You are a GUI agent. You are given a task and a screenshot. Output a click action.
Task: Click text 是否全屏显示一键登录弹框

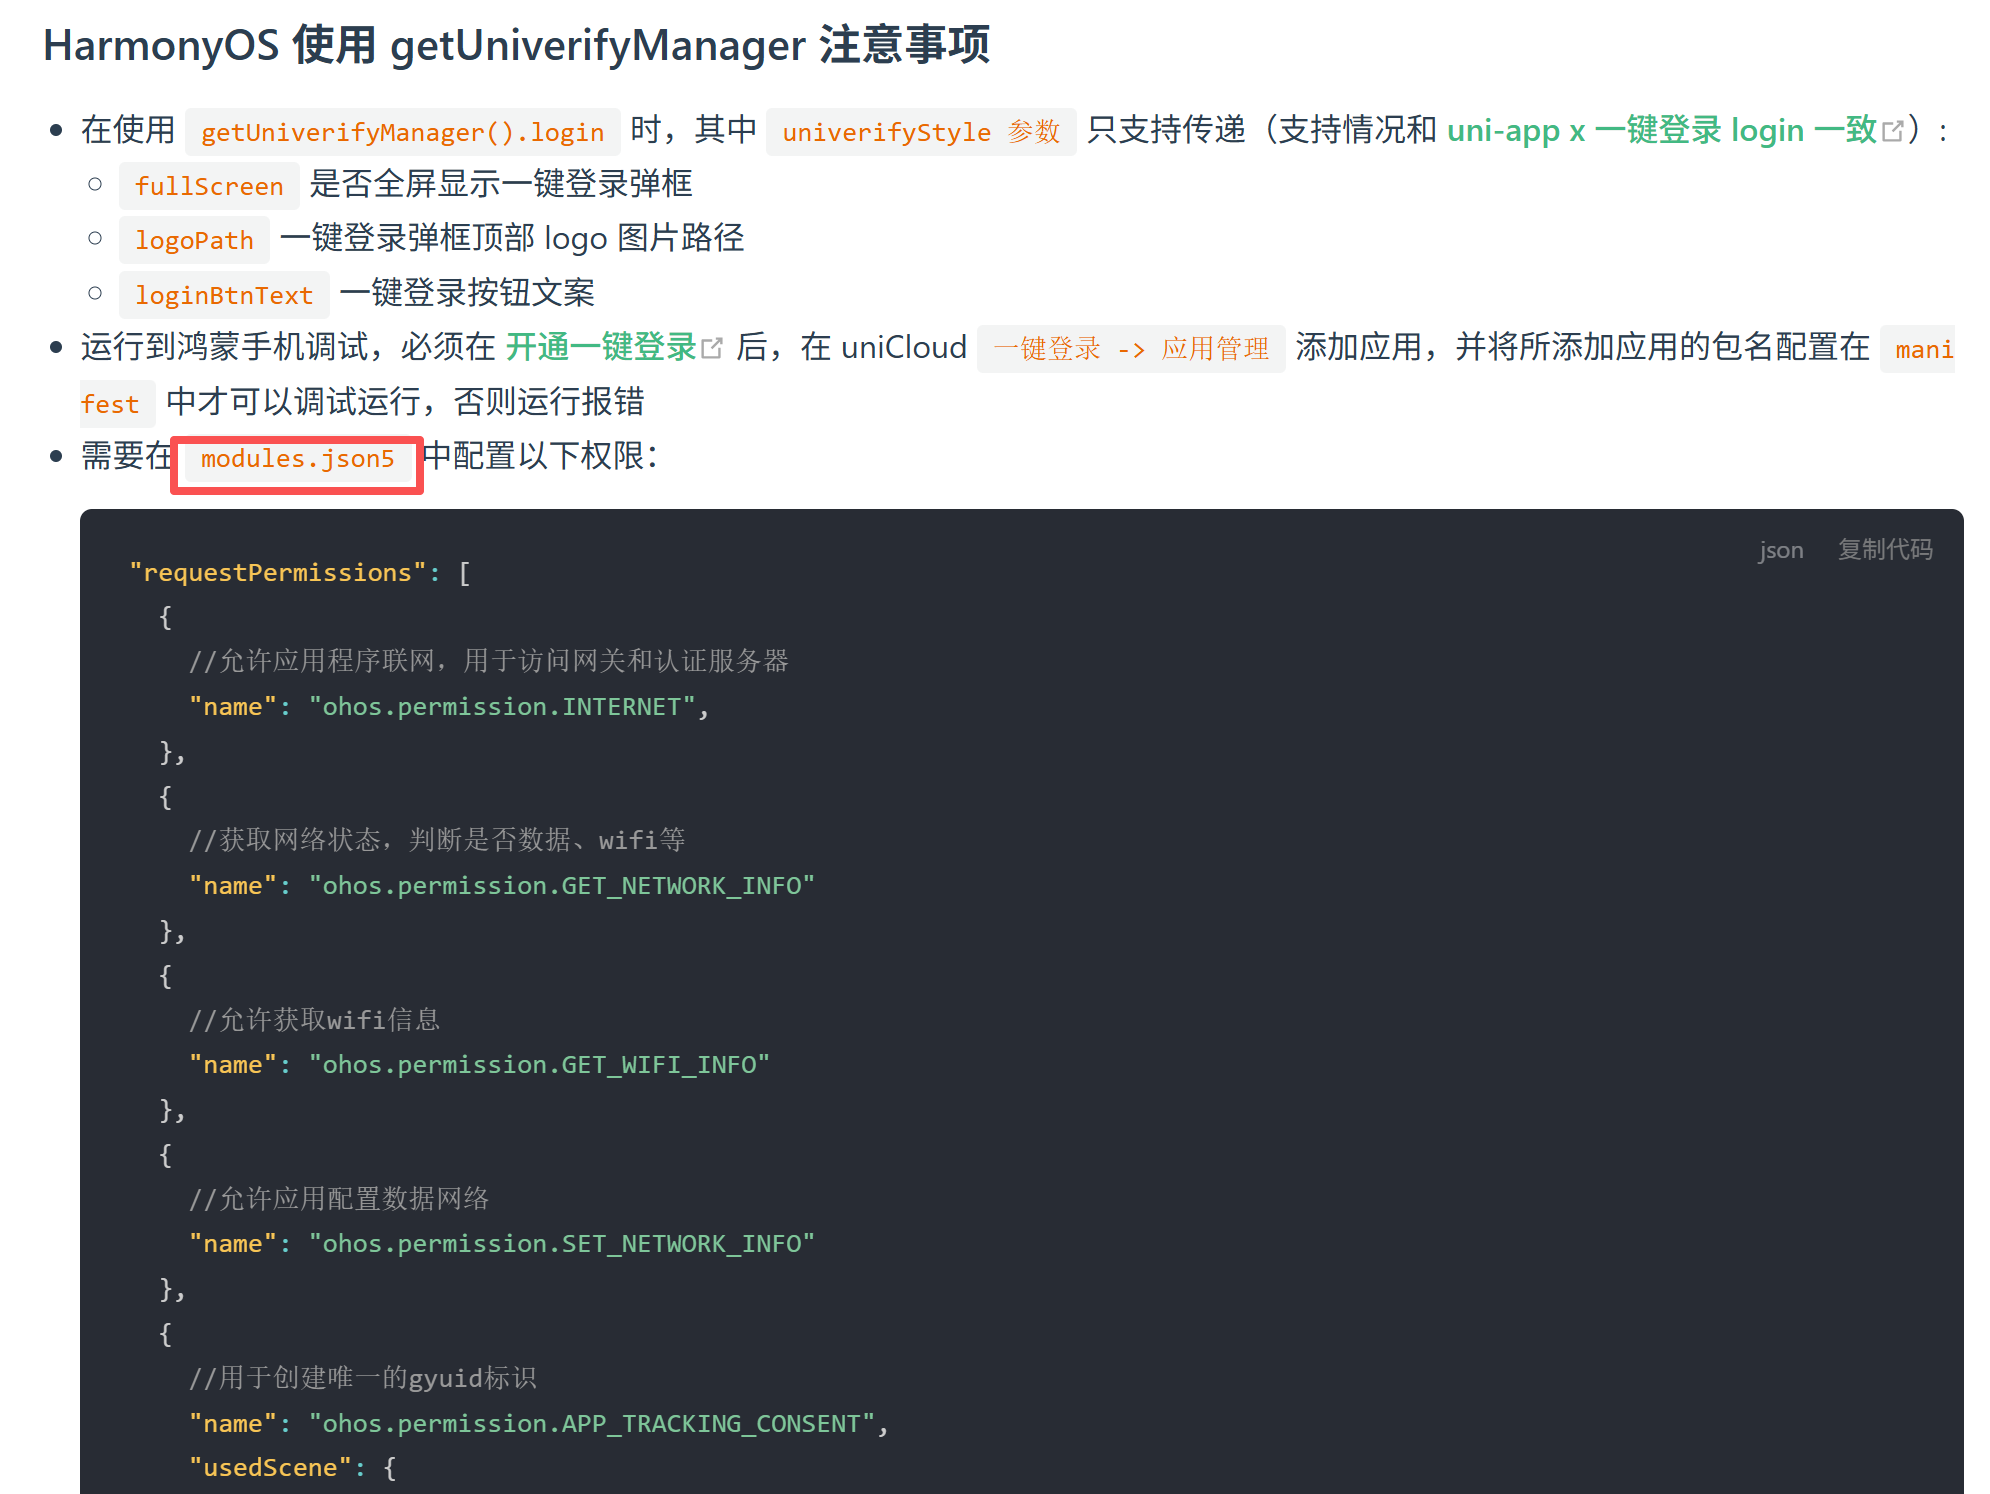click(x=500, y=184)
